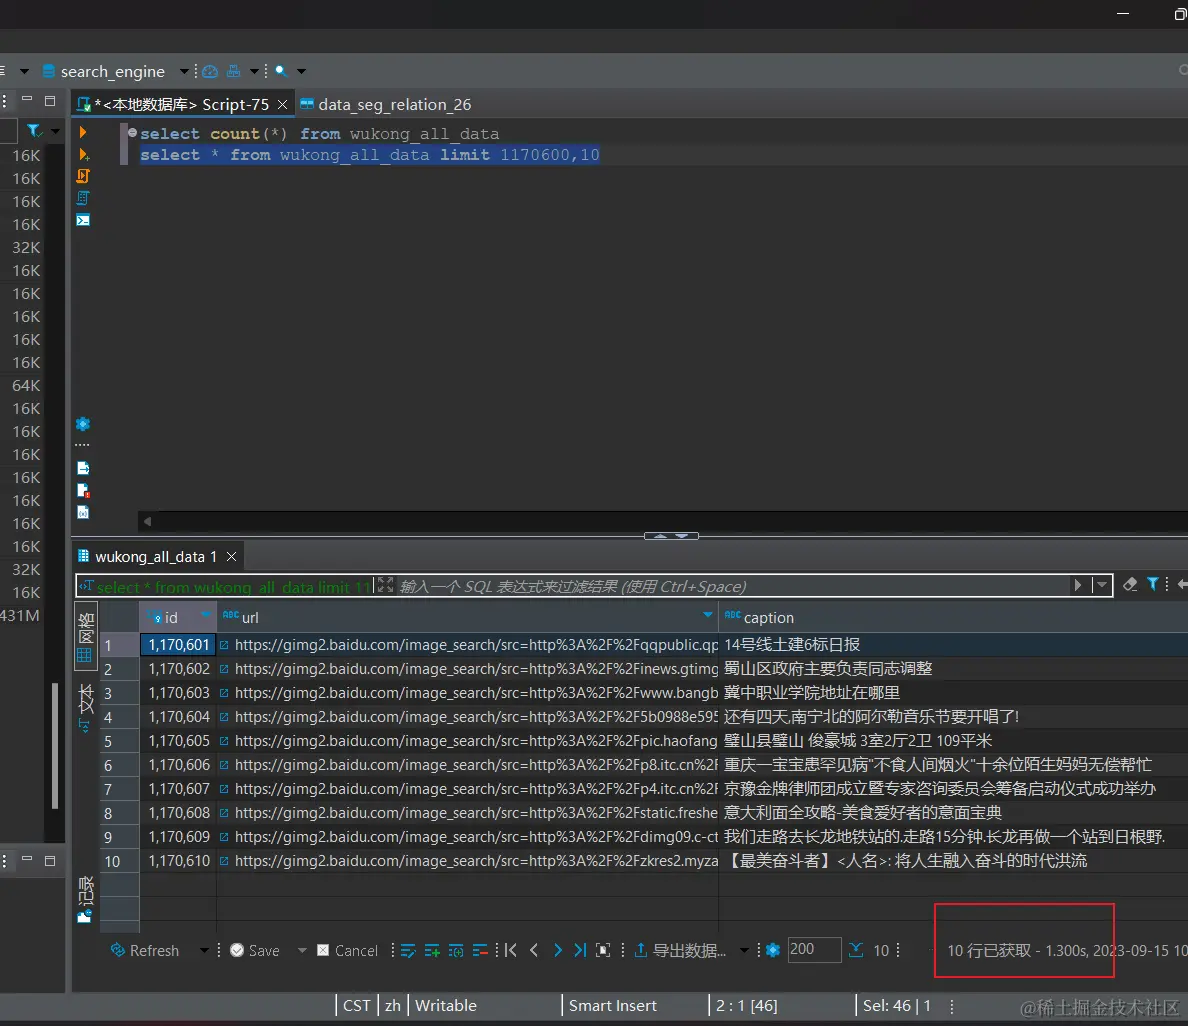Viewport: 1188px width, 1026px height.
Task: Open the active database search_engine dropdown
Action: (184, 71)
